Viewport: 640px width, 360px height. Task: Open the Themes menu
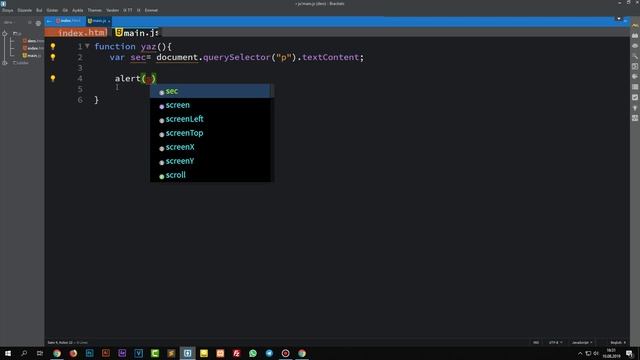(x=94, y=10)
